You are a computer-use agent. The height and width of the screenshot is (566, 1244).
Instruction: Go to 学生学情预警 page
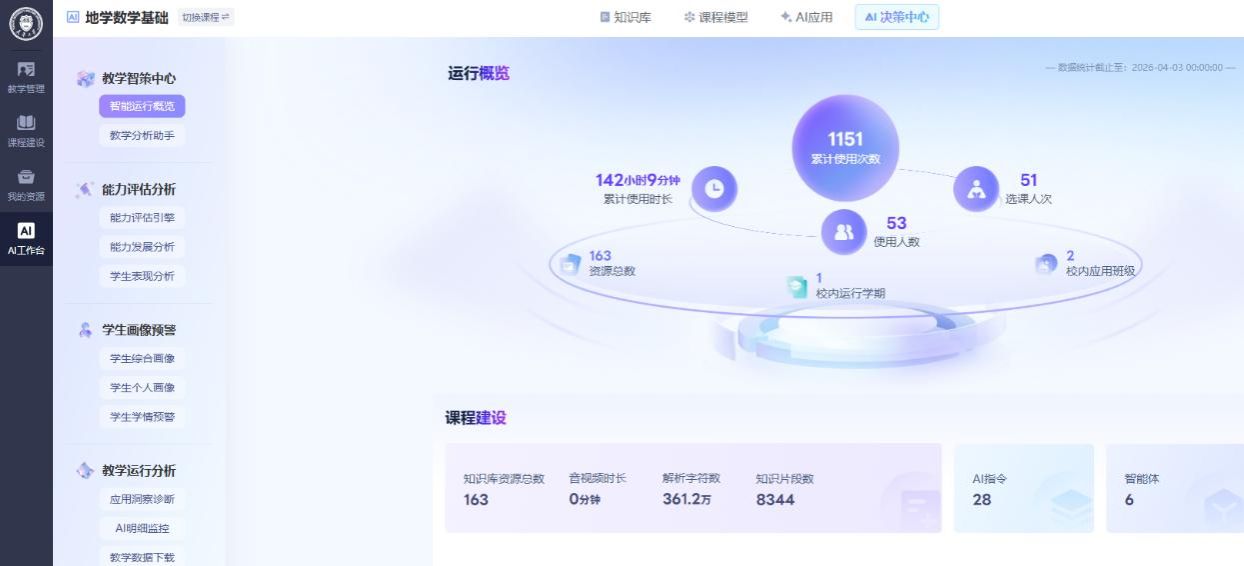click(142, 416)
